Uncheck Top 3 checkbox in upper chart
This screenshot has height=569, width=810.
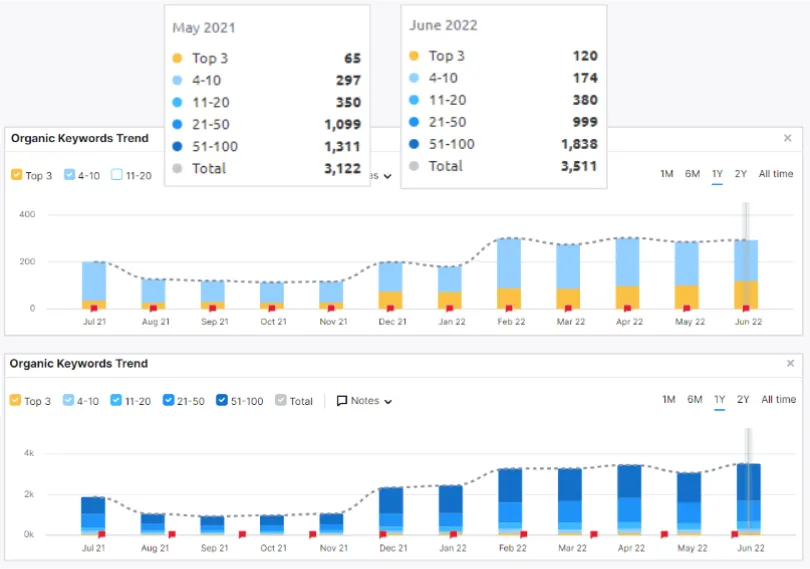point(17,175)
